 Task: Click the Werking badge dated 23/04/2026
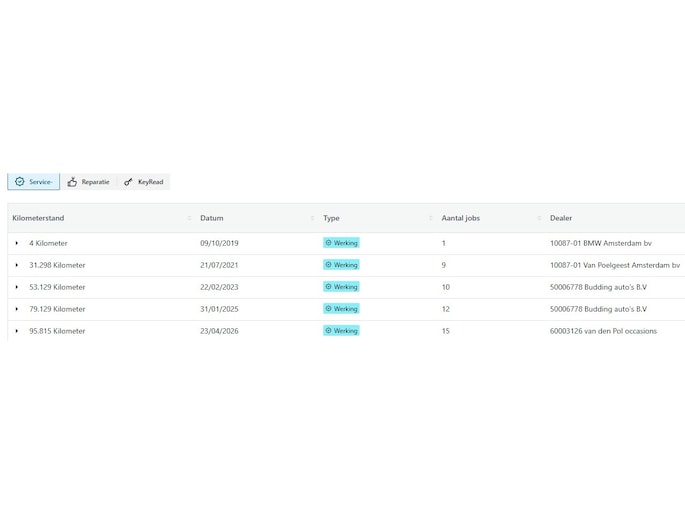point(341,331)
